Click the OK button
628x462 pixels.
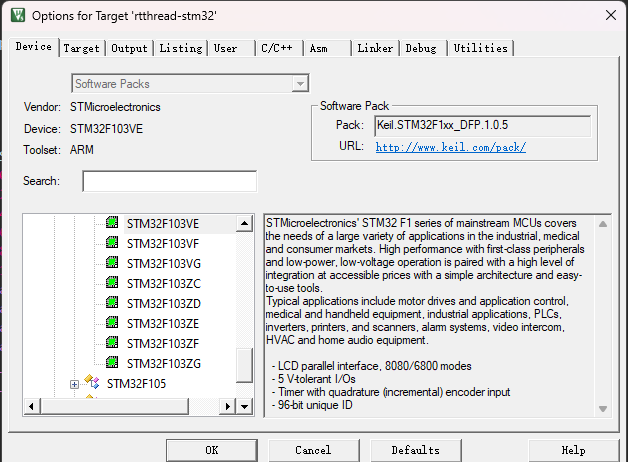[212, 450]
